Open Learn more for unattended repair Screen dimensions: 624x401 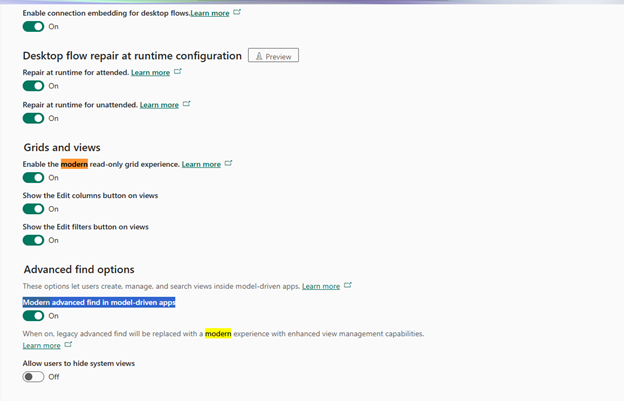(159, 105)
